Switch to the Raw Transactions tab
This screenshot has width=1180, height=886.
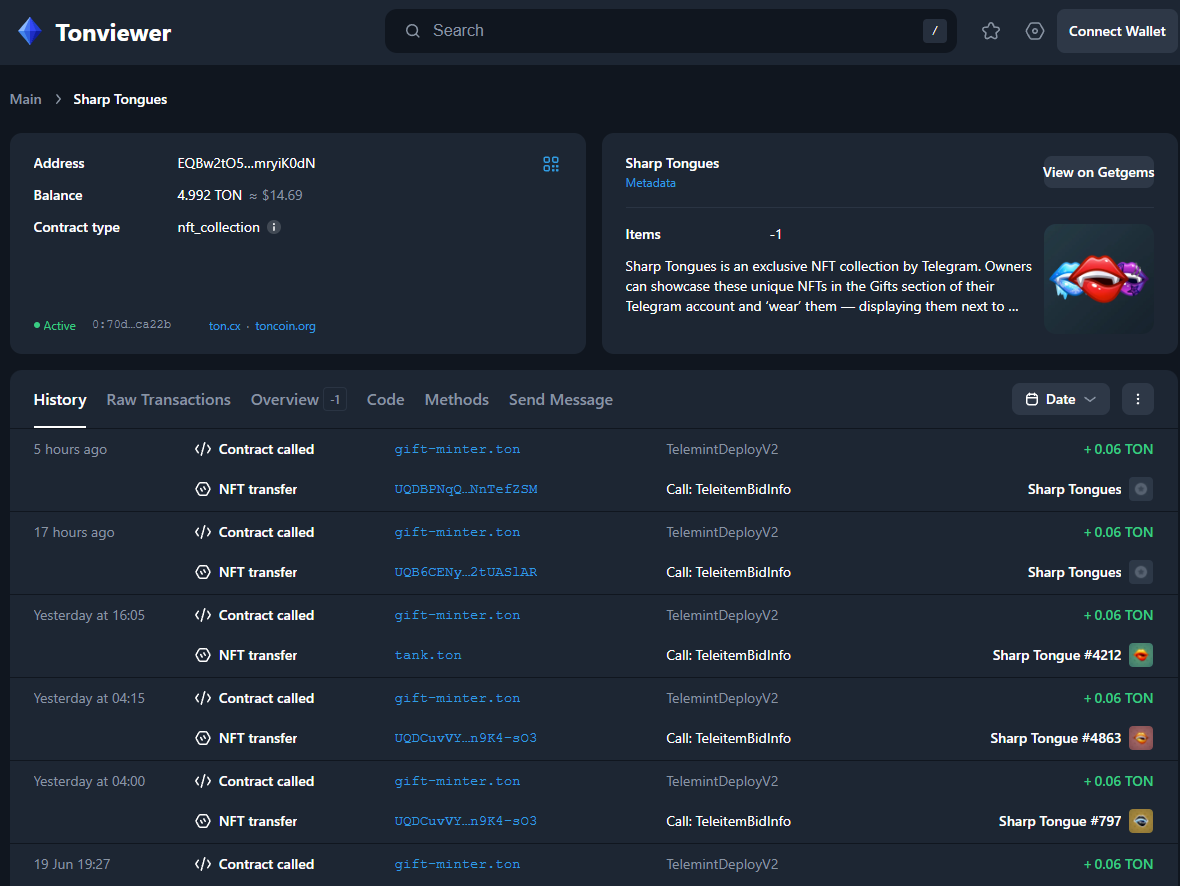168,400
